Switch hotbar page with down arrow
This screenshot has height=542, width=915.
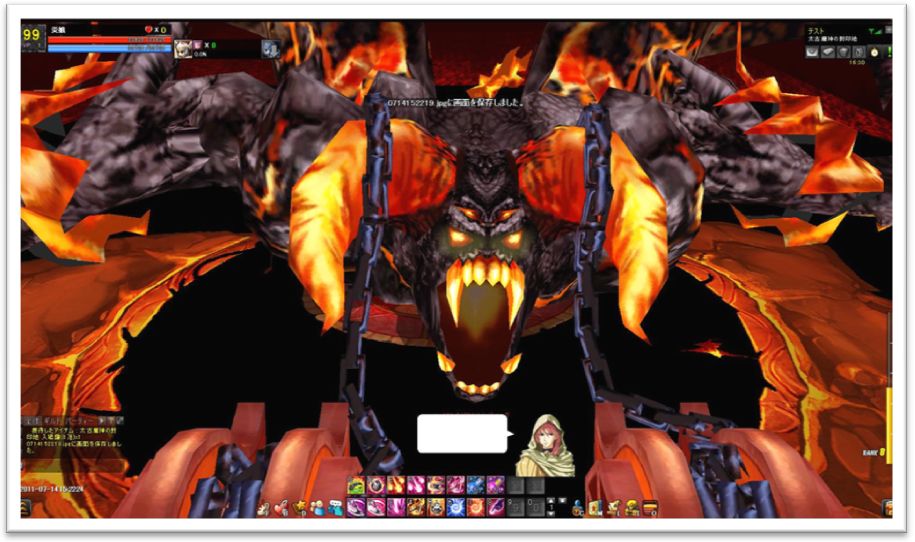(x=550, y=513)
